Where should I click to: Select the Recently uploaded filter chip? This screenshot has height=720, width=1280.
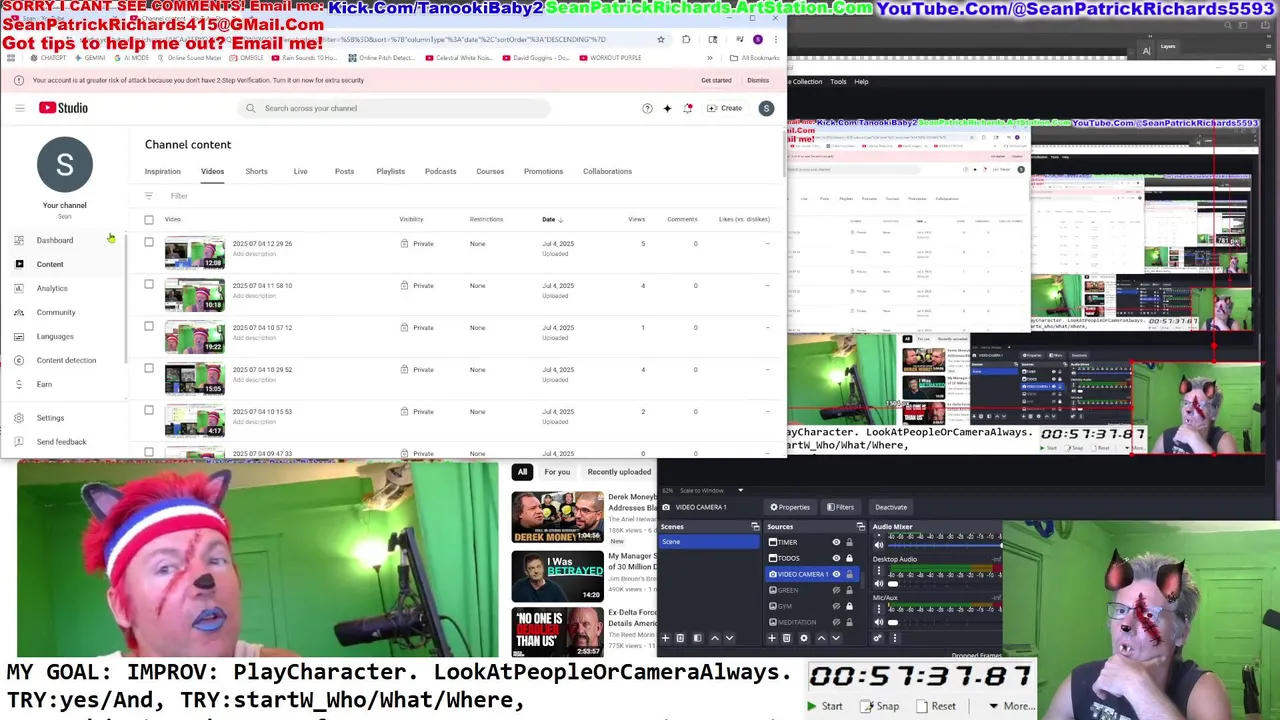pyautogui.click(x=619, y=472)
